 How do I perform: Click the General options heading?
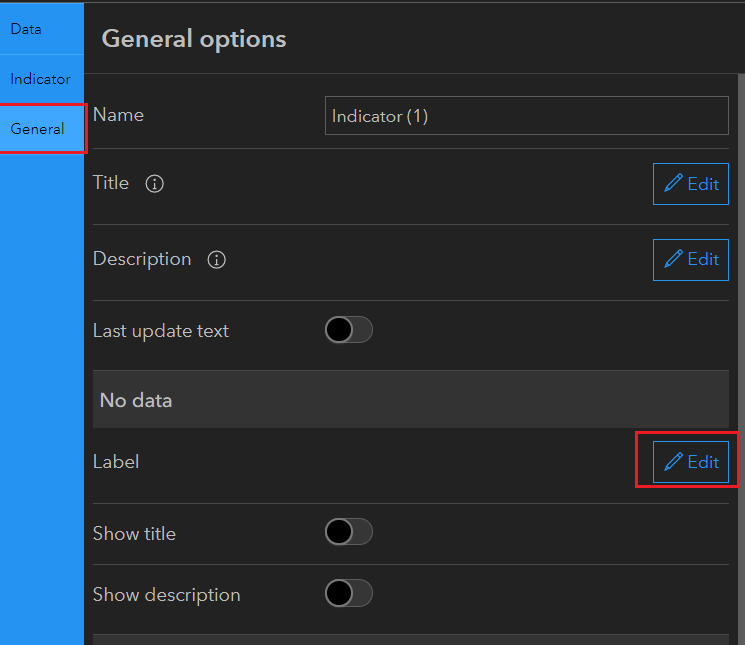click(x=194, y=39)
